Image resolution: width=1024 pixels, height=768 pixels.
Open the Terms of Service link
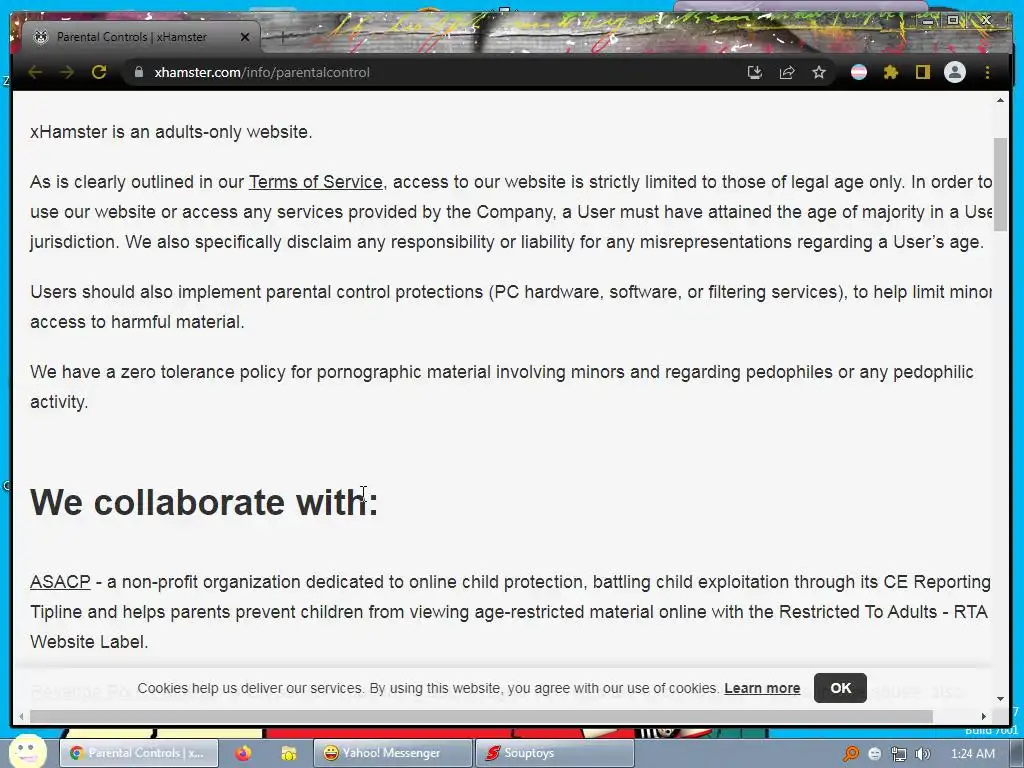click(x=315, y=182)
